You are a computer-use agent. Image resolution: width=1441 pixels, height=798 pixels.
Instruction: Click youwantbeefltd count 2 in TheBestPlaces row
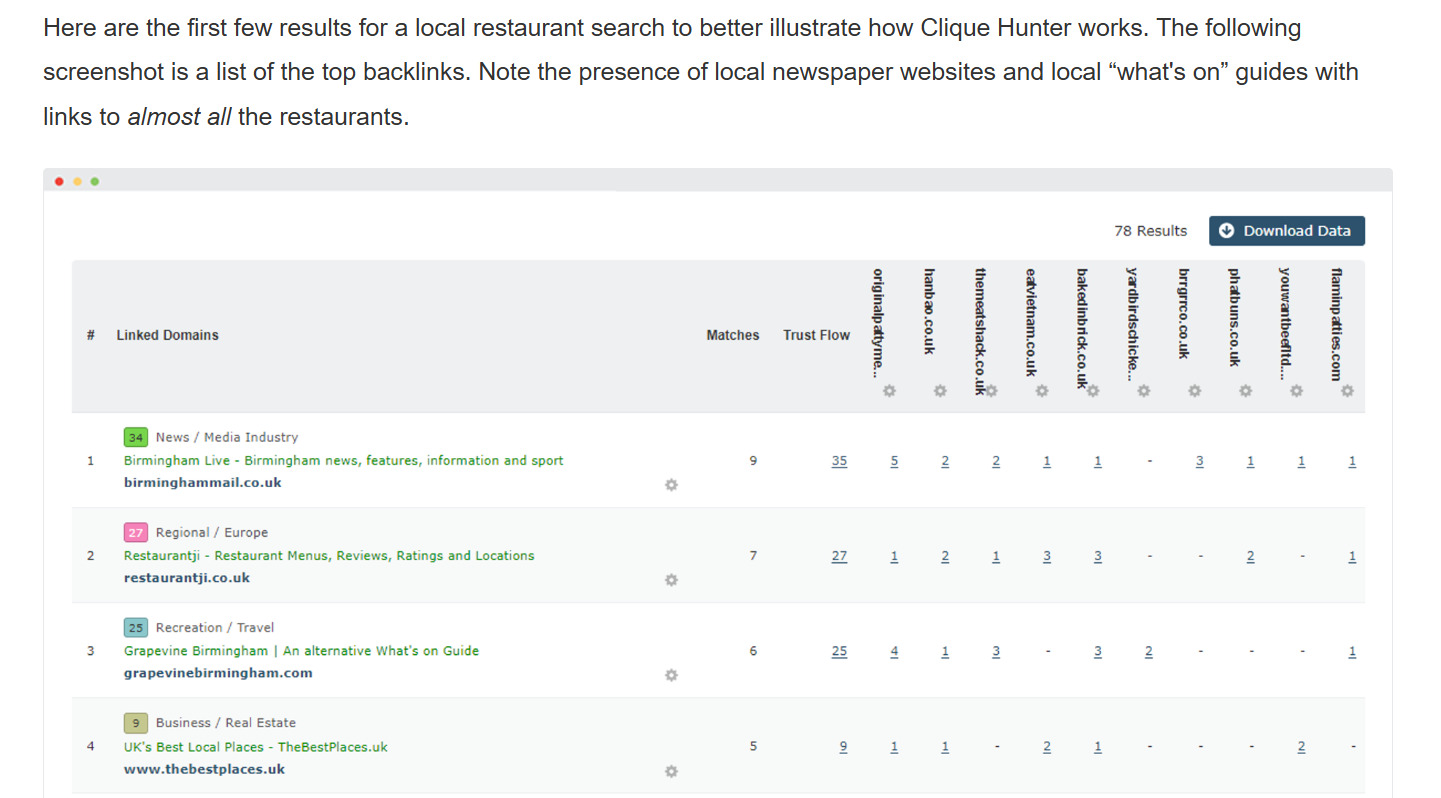point(1301,747)
